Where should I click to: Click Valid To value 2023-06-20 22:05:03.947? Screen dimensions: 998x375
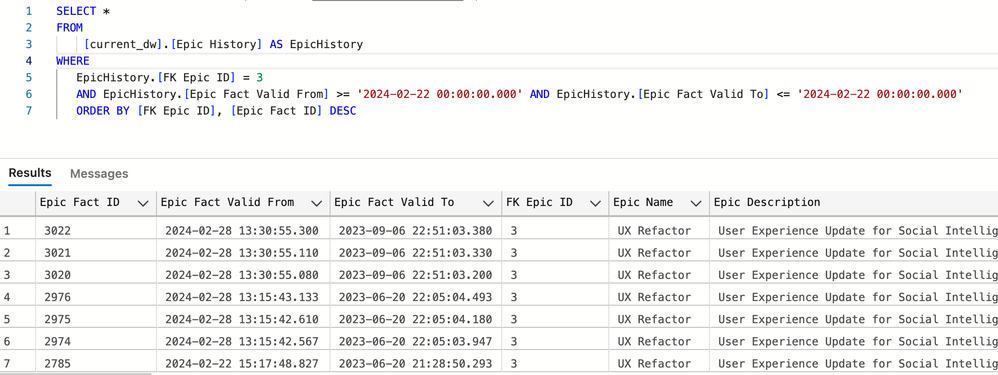[415, 341]
